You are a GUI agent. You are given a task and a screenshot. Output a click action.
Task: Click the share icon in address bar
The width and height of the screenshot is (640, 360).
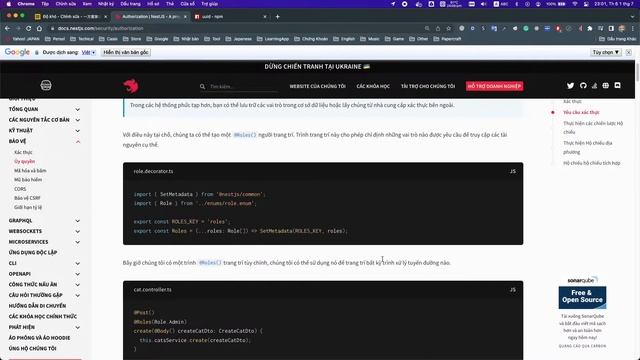click(x=438, y=28)
